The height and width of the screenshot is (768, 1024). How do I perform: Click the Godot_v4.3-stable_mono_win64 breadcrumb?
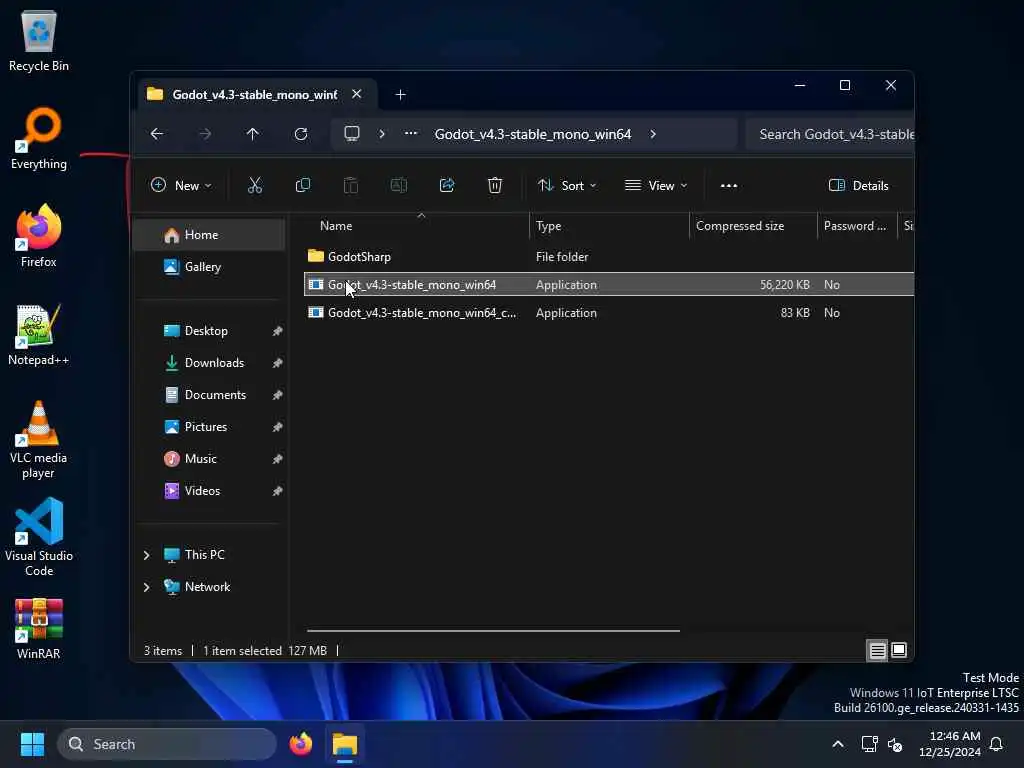point(533,134)
